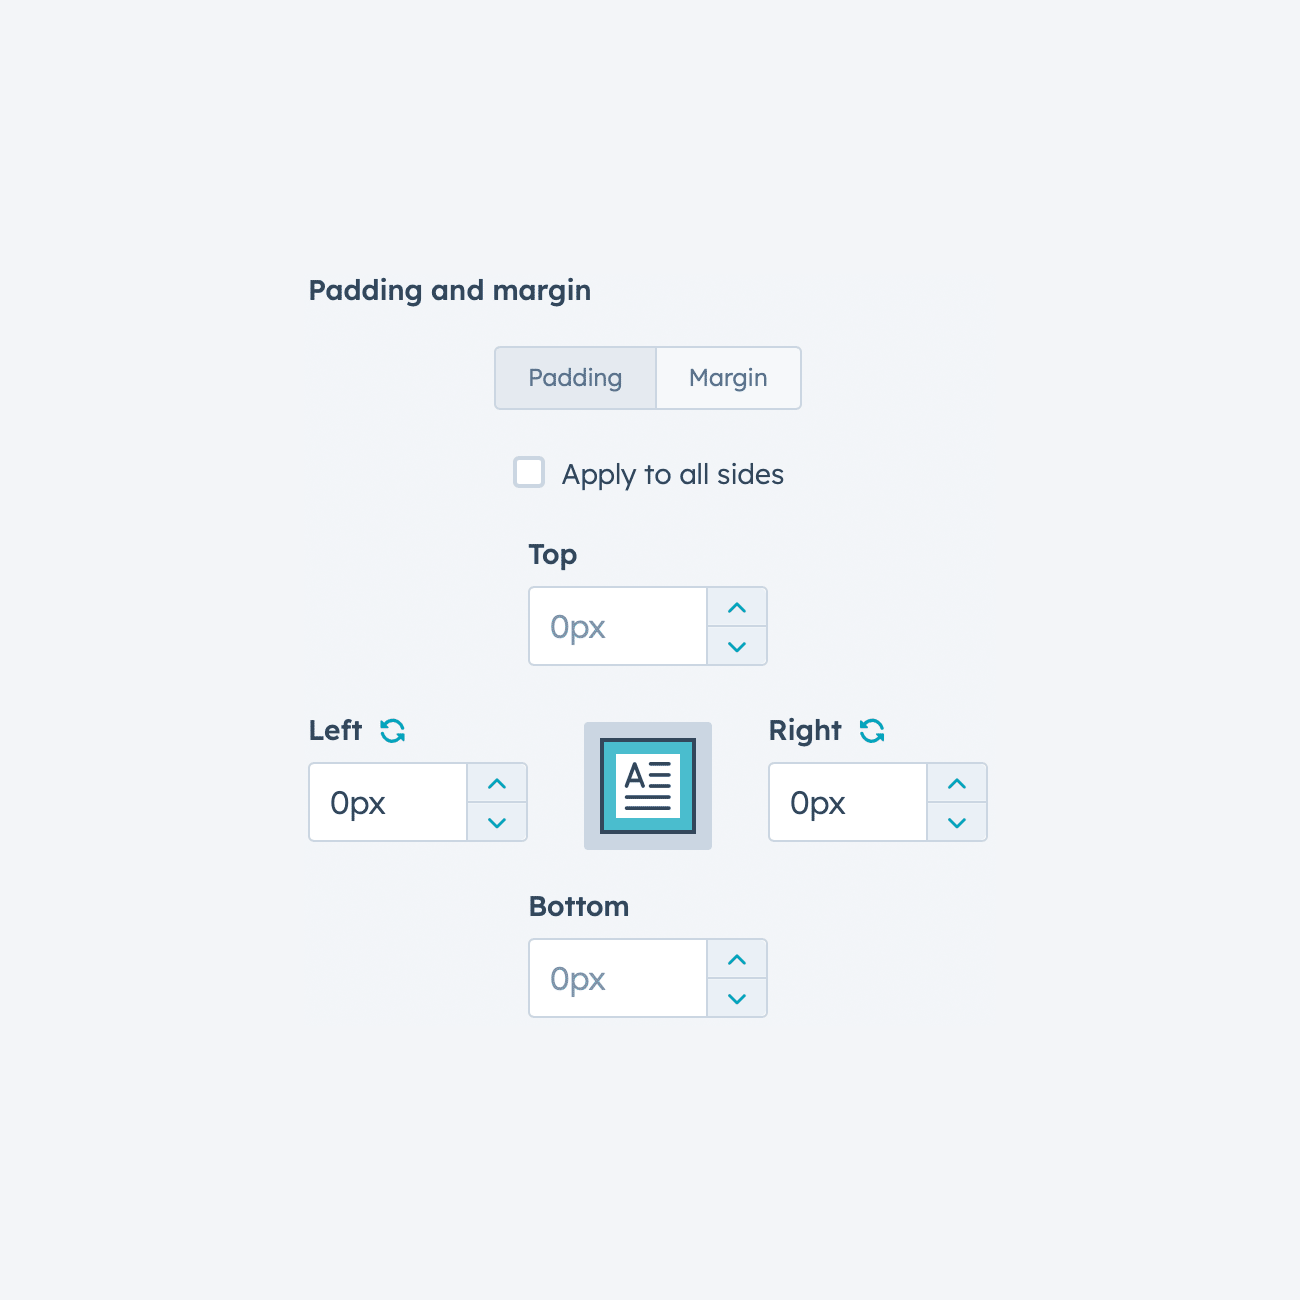
Task: Reset the Right padding value icon
Action: pos(872,731)
